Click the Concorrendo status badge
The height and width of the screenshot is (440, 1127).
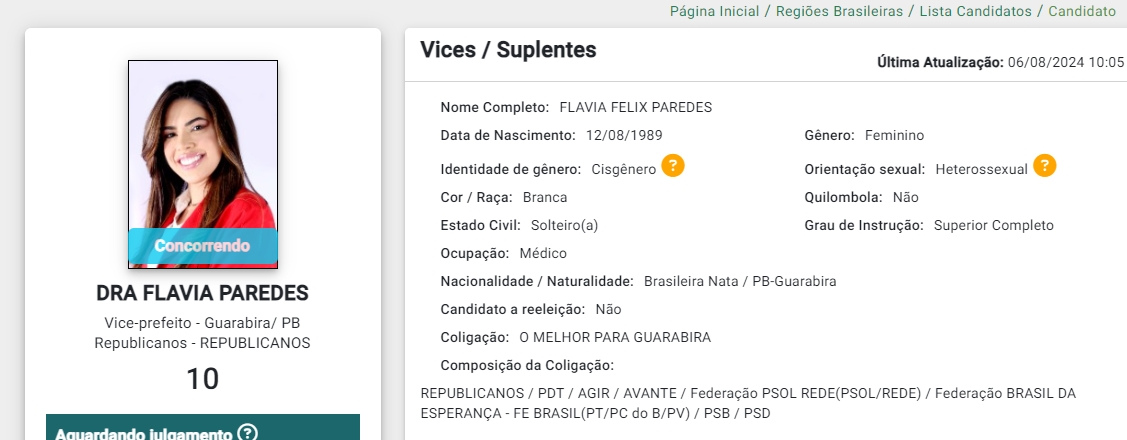point(203,246)
